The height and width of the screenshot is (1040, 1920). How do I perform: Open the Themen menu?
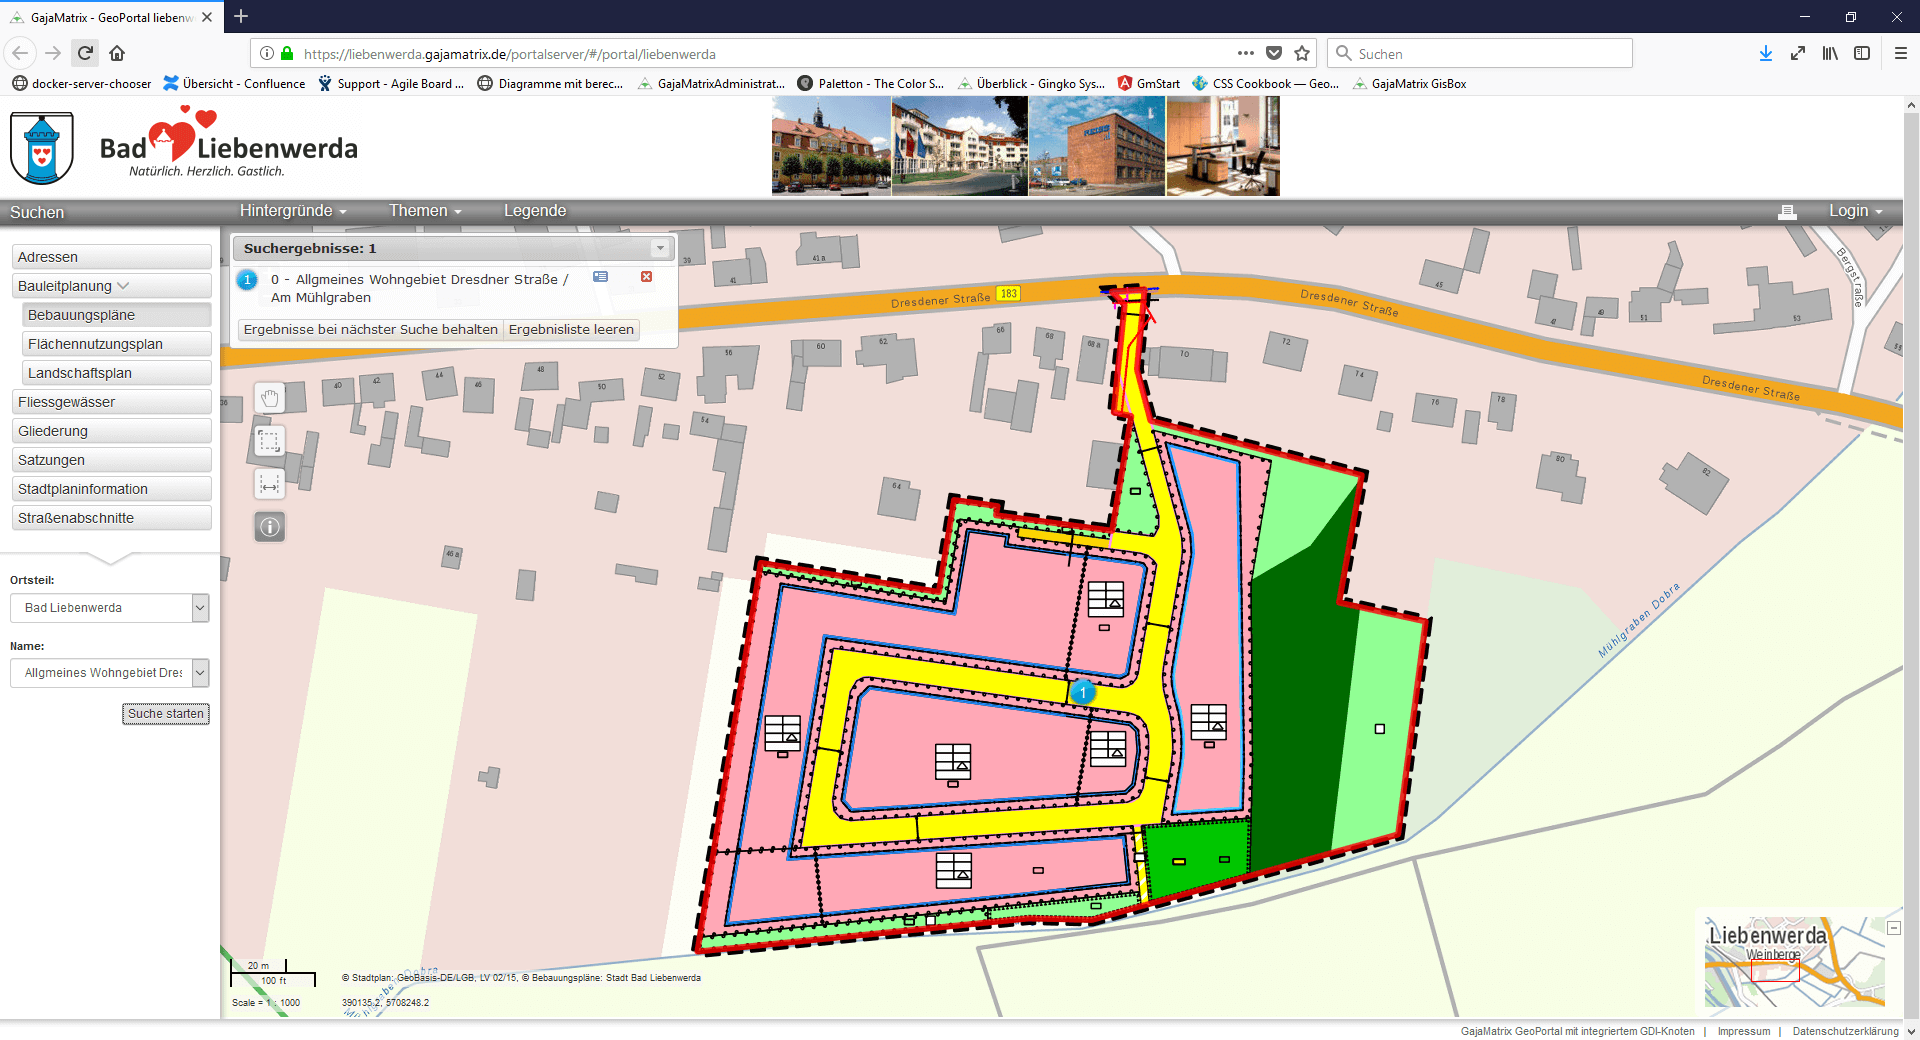[x=425, y=211]
